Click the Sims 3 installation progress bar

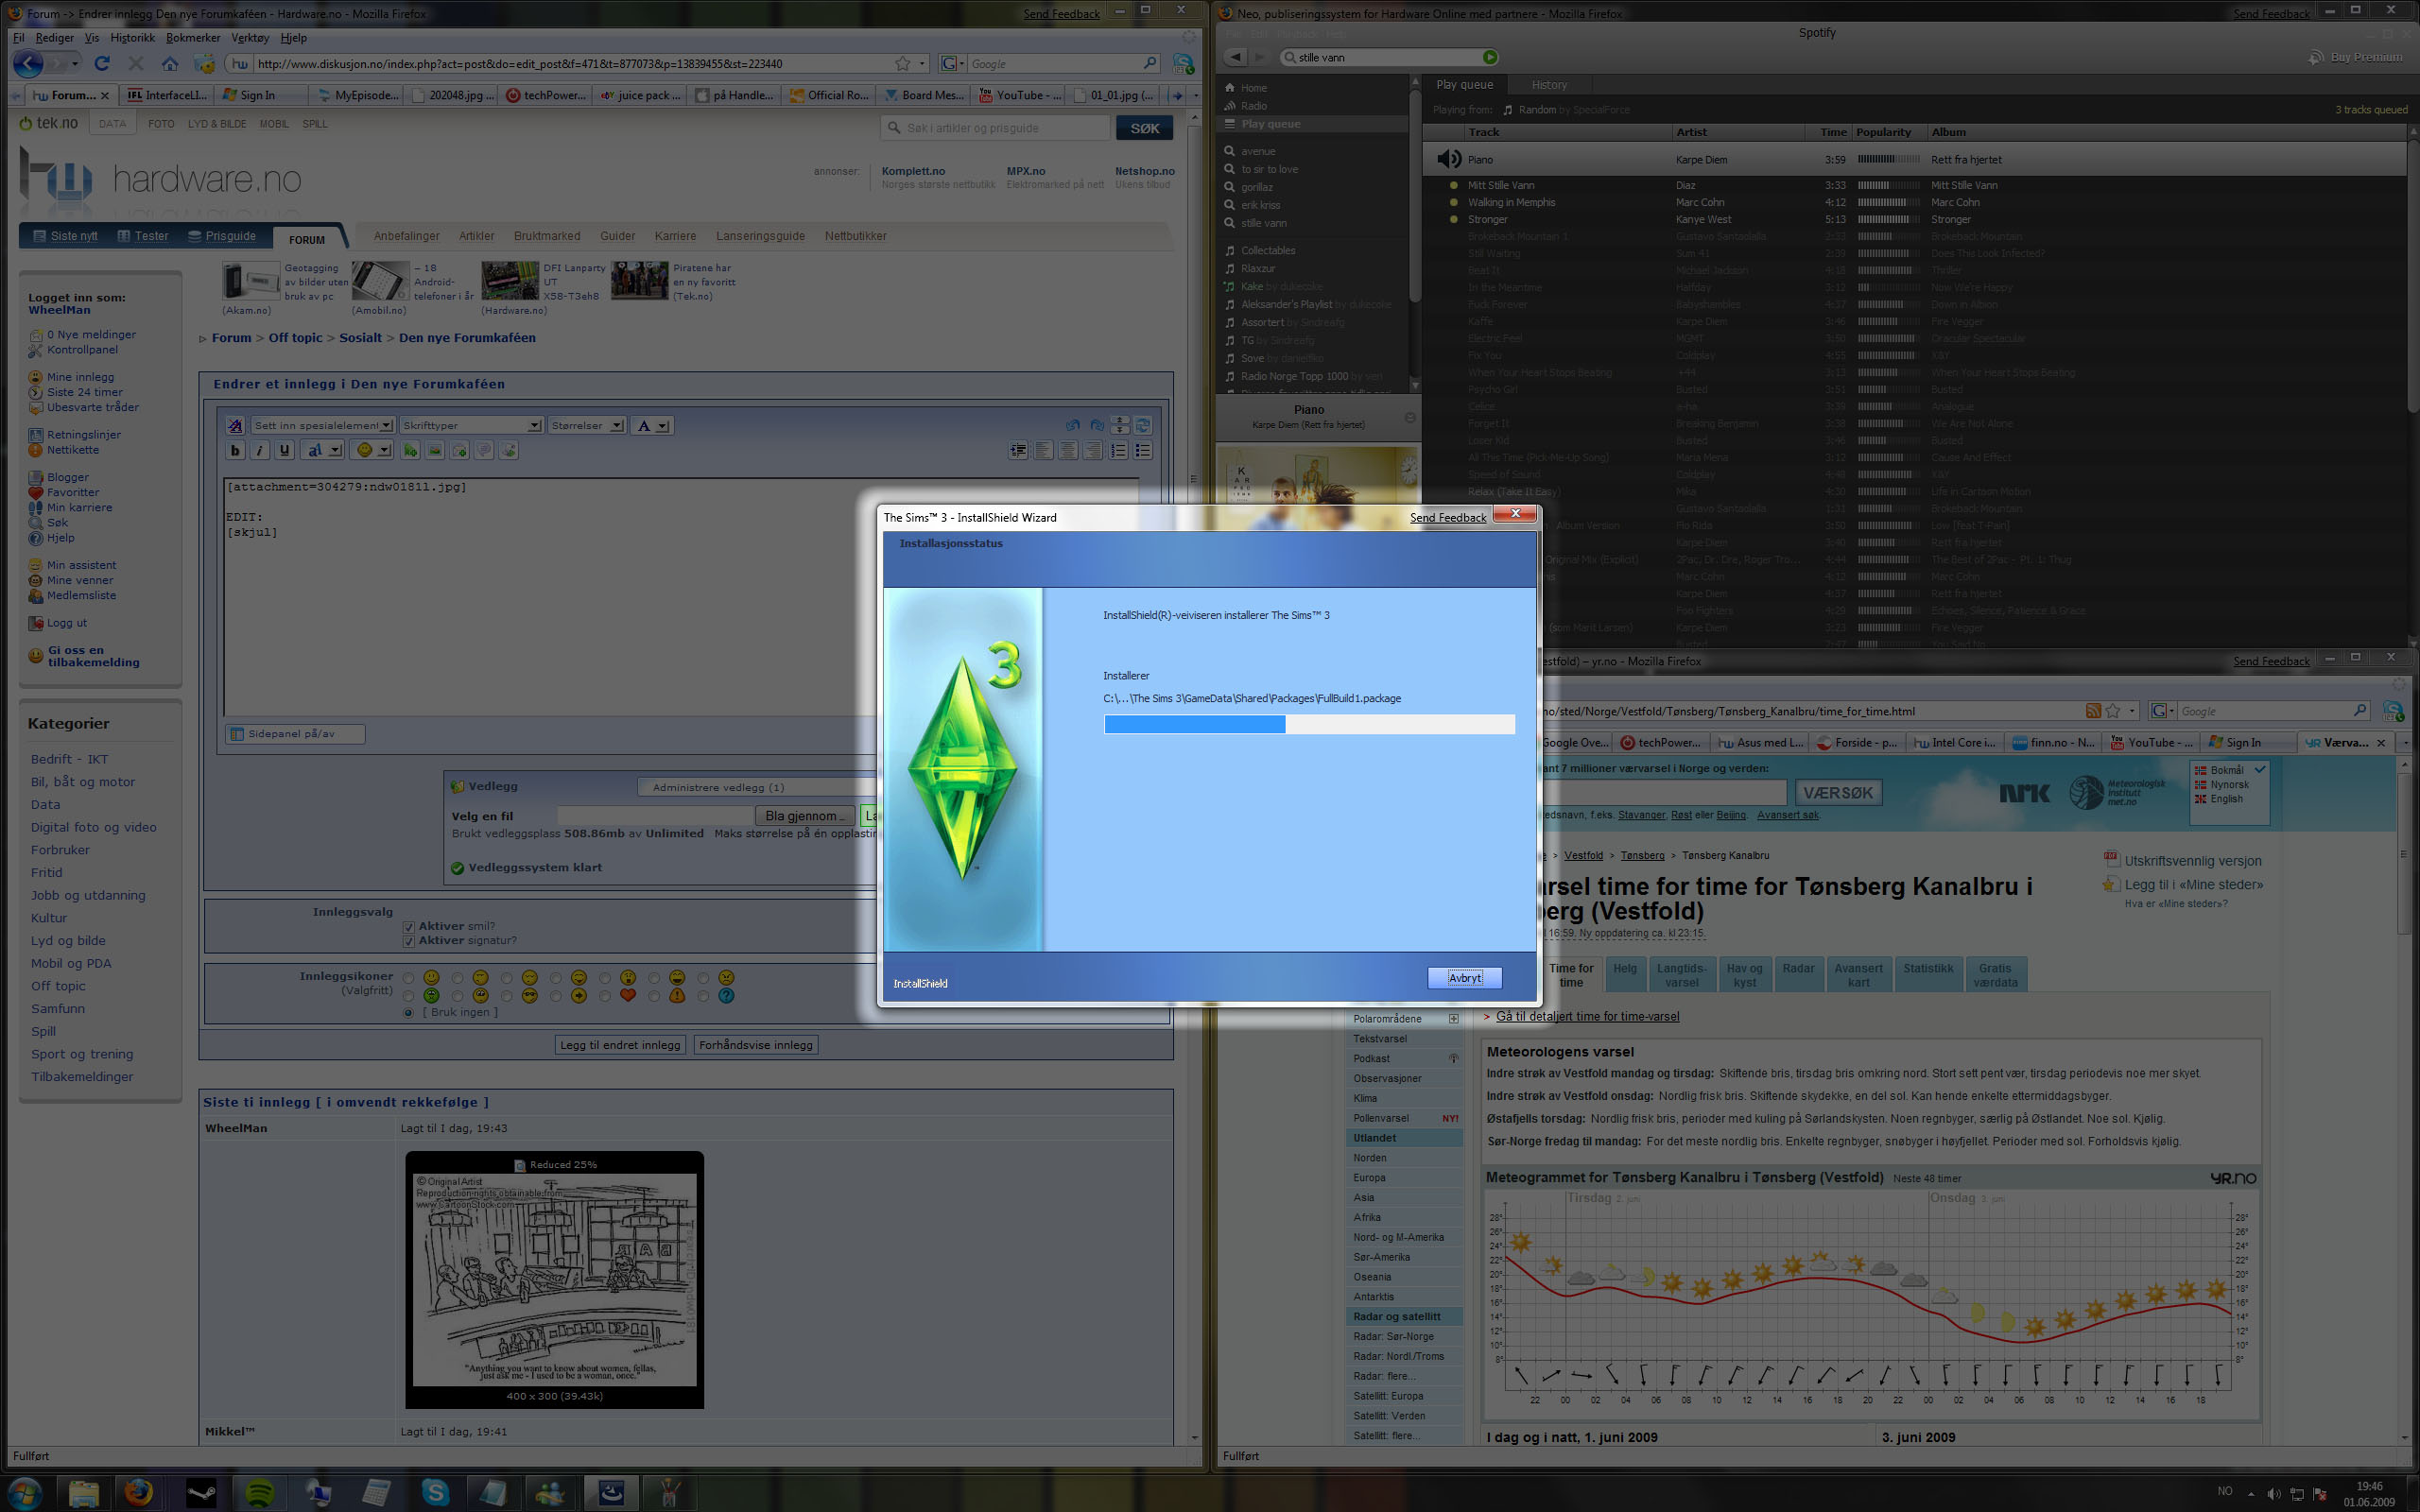coord(1309,724)
